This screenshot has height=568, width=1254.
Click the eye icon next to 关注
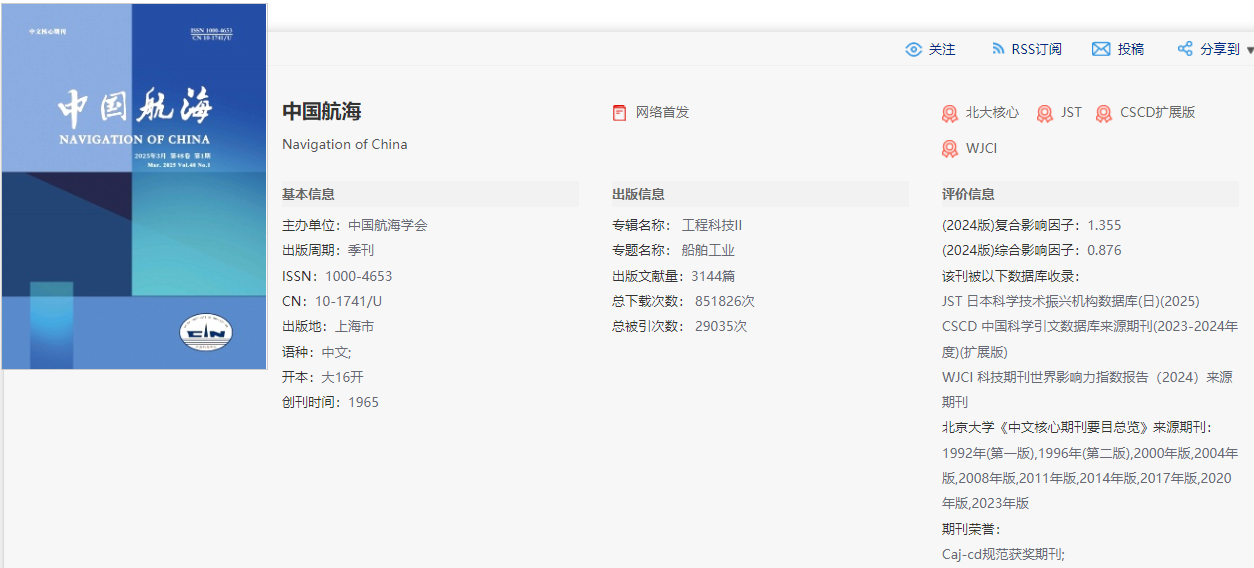click(x=913, y=49)
